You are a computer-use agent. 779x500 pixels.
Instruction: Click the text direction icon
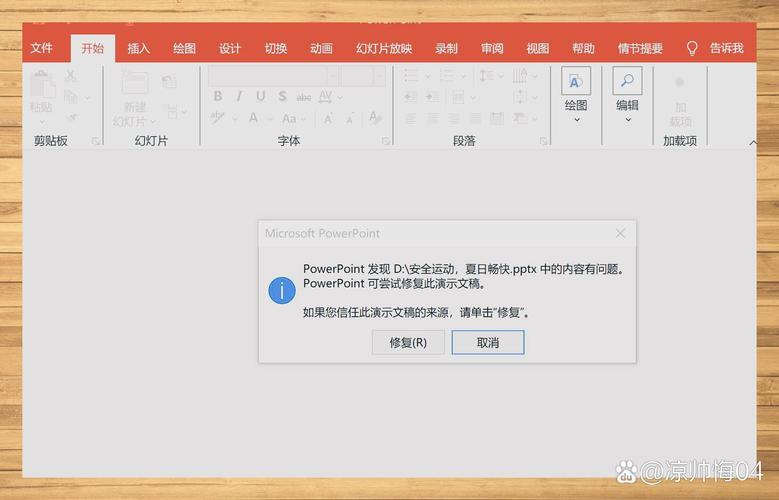[520, 76]
